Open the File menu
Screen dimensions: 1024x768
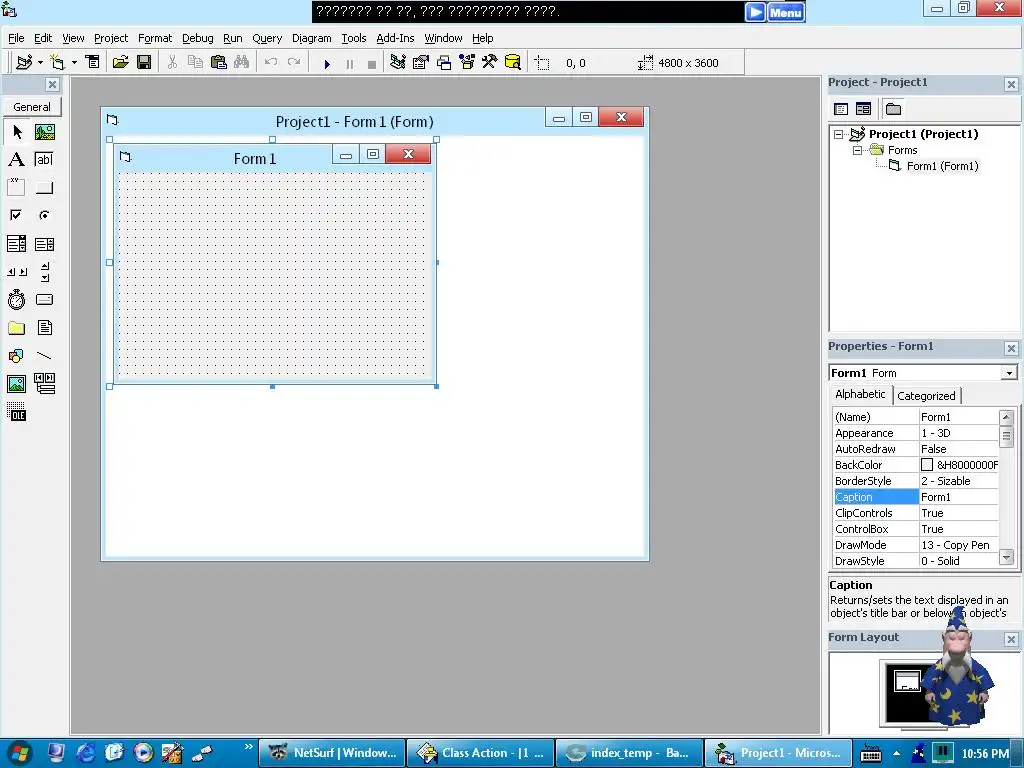click(x=16, y=38)
